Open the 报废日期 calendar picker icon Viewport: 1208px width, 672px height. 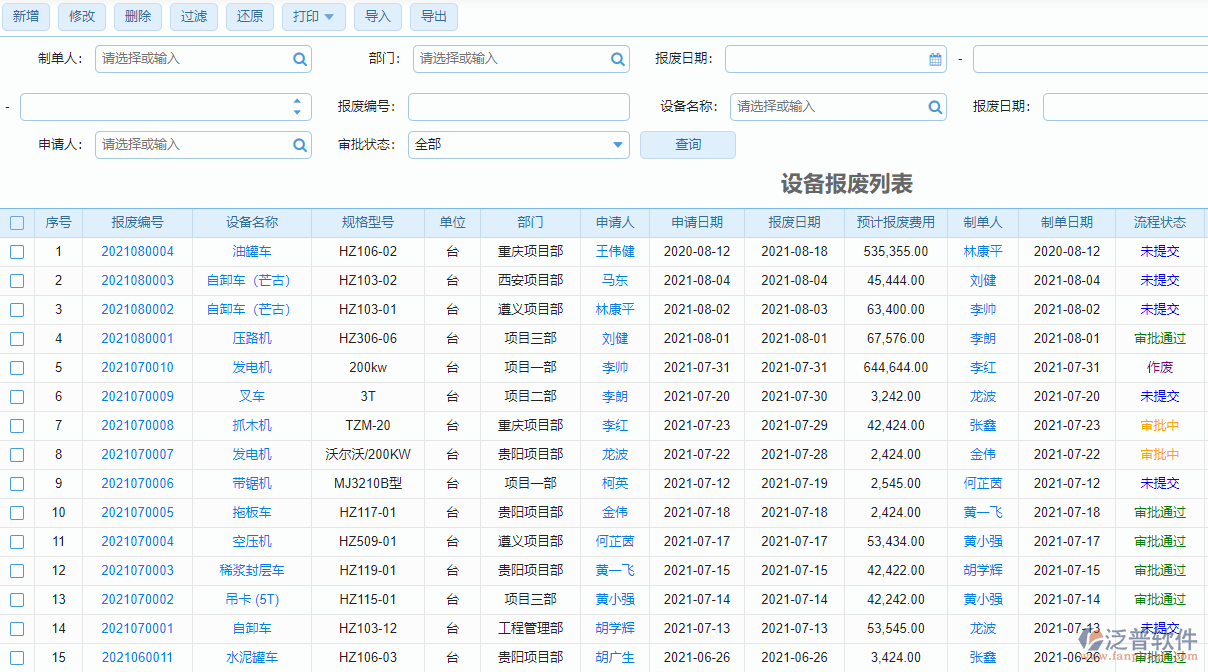pyautogui.click(x=936, y=59)
